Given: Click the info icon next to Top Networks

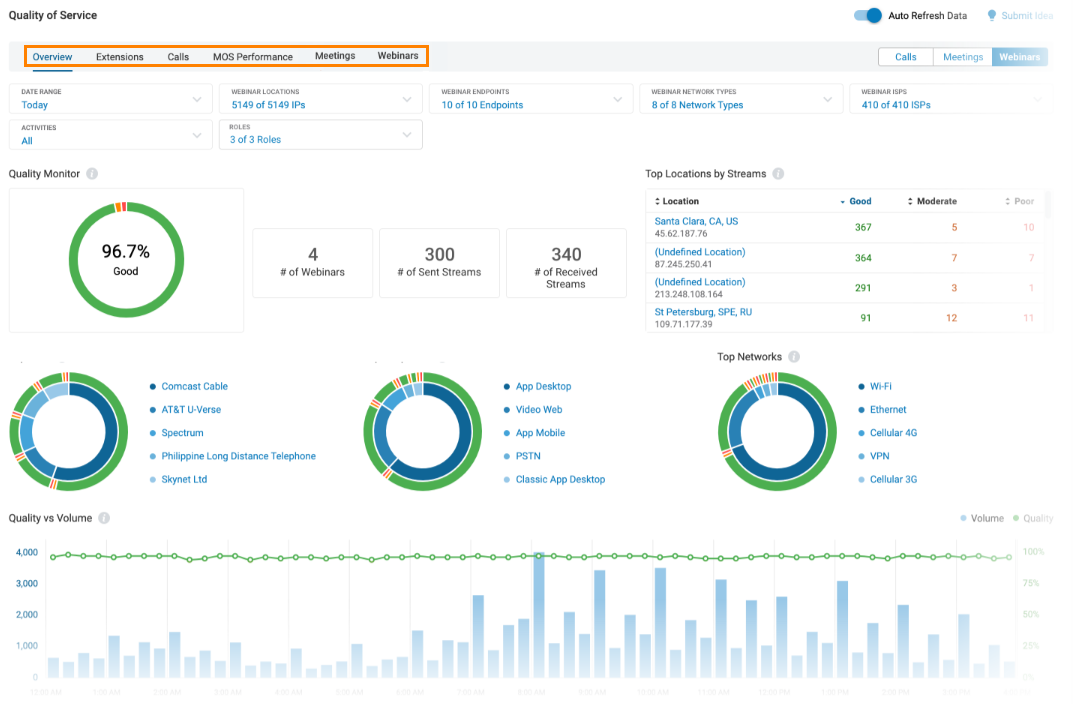Looking at the screenshot, I should tap(793, 356).
